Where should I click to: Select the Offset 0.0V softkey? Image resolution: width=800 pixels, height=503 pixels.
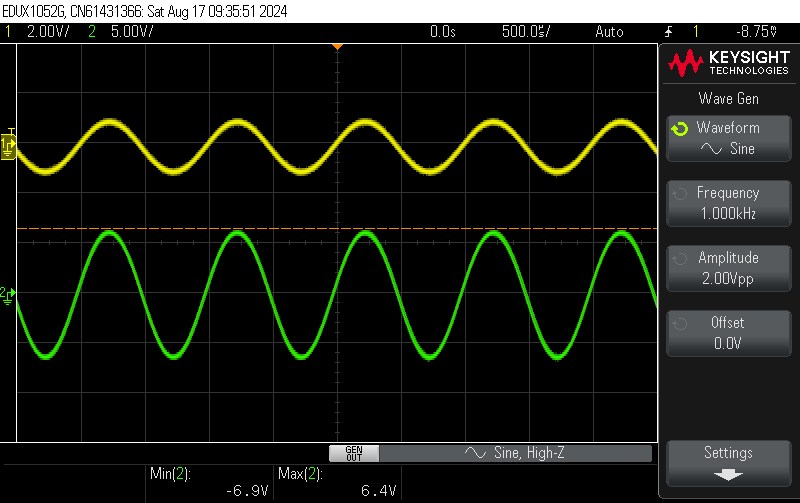pos(727,333)
